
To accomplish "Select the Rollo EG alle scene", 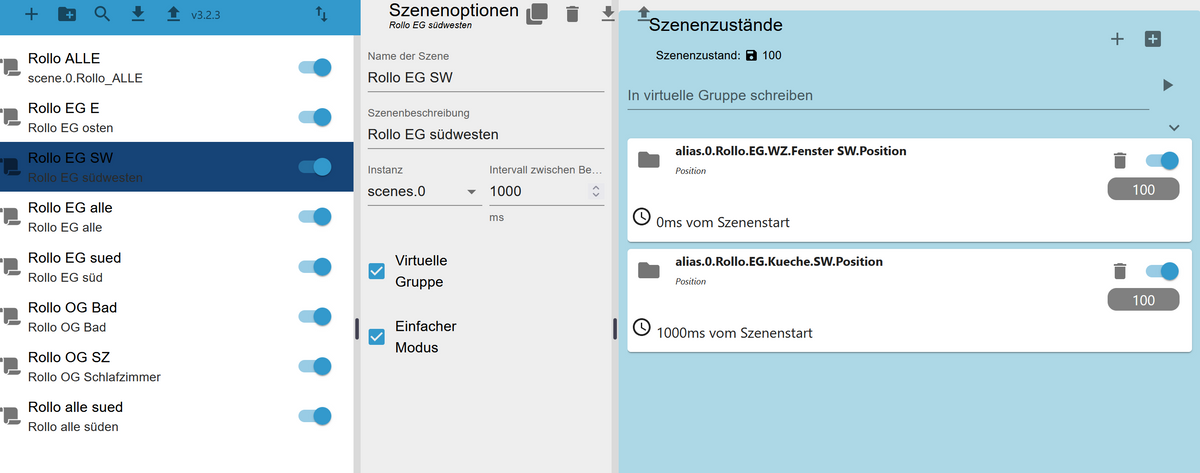I will point(150,216).
